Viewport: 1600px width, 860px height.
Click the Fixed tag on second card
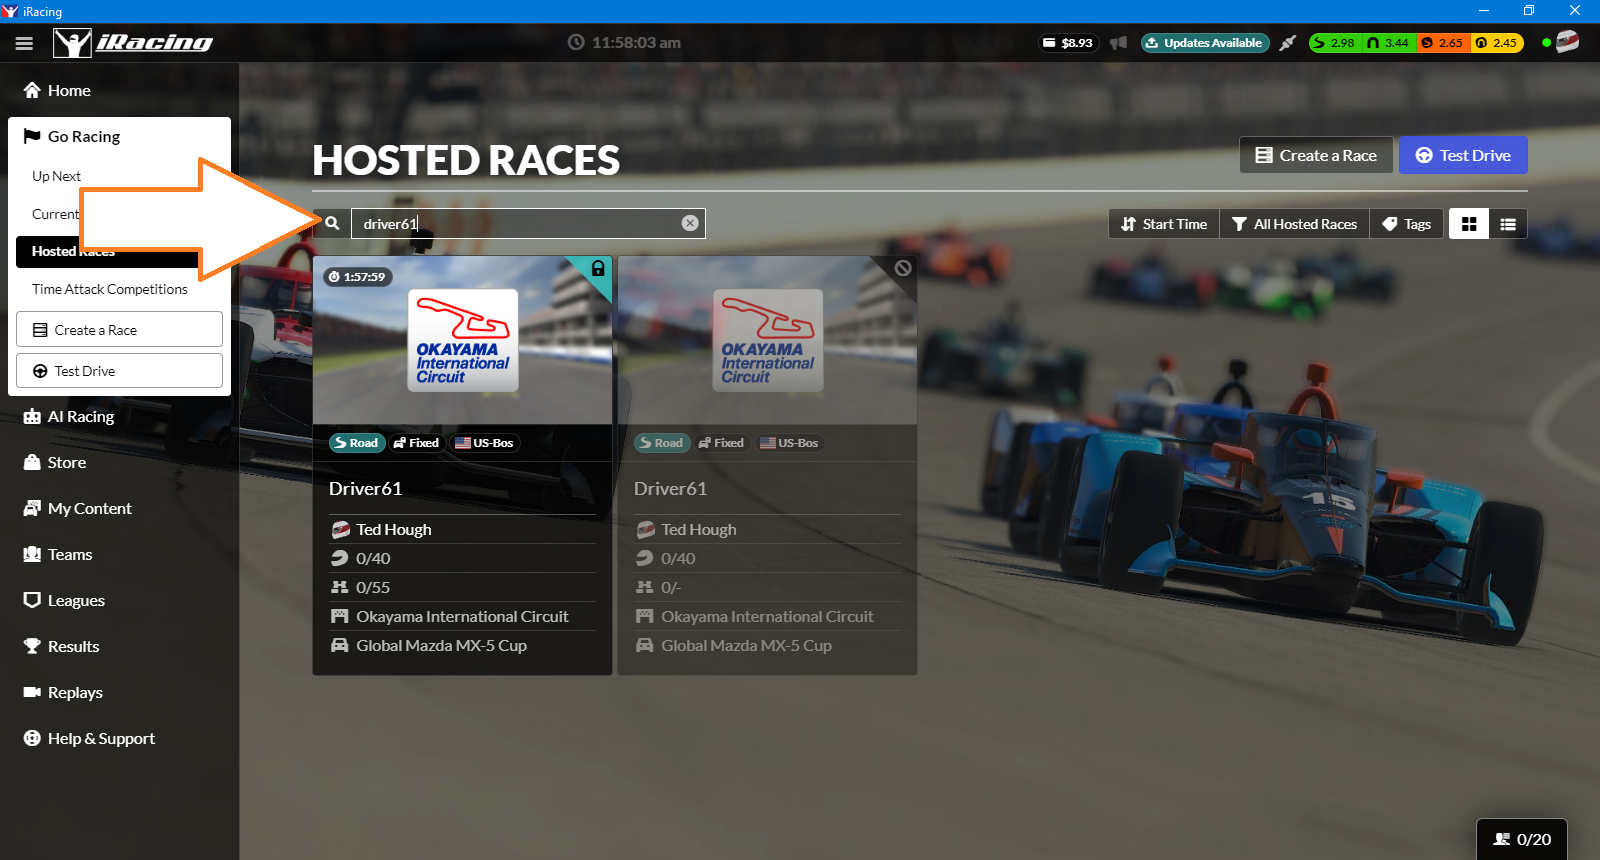(x=721, y=443)
